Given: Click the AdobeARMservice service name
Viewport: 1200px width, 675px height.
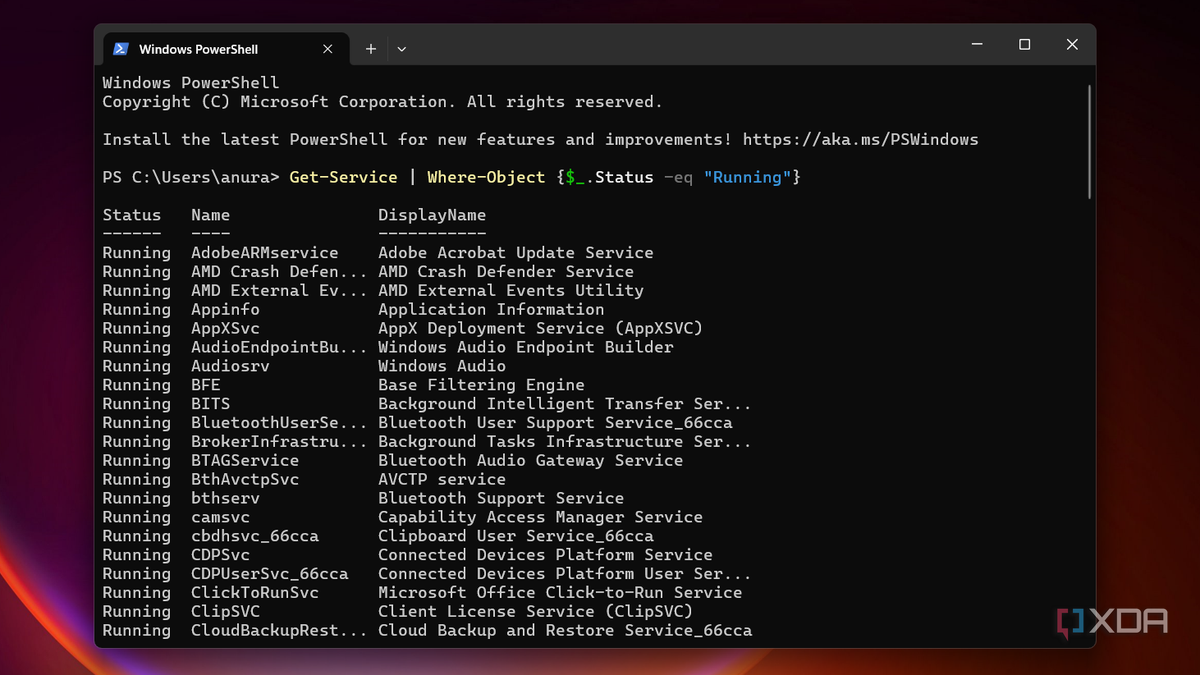Looking at the screenshot, I should click(264, 253).
